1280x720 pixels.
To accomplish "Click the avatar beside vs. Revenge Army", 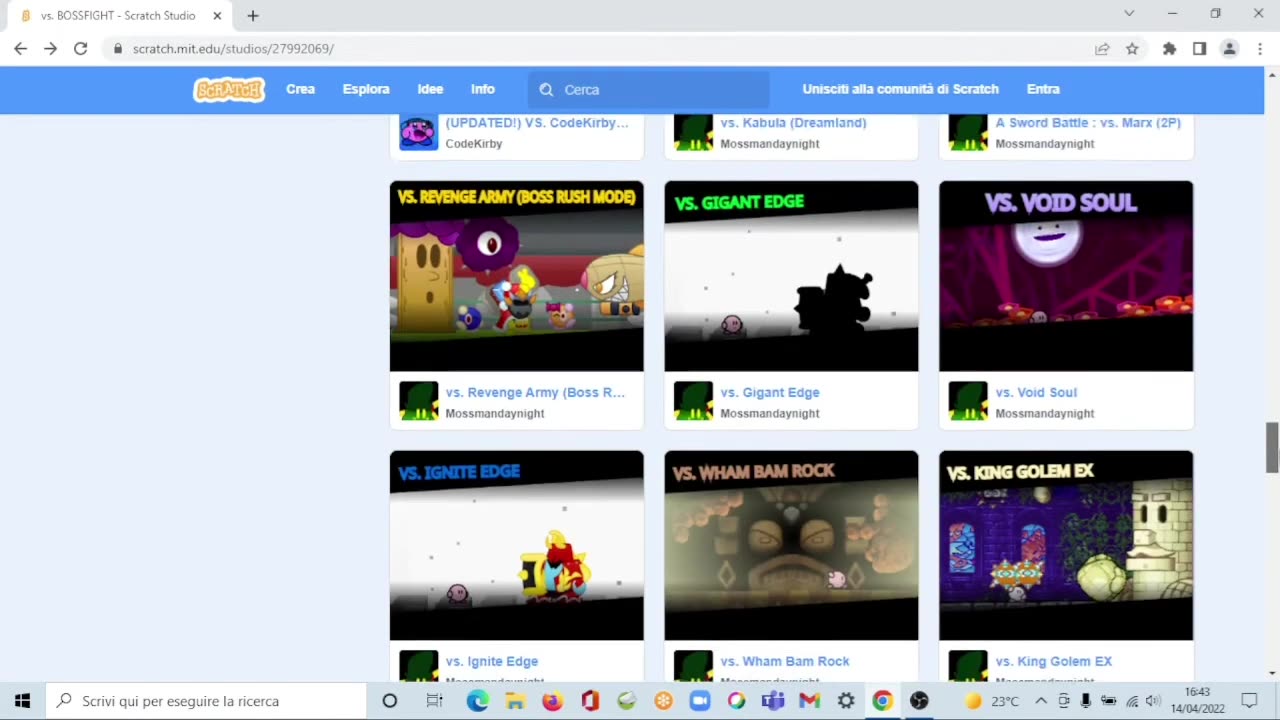I will [x=419, y=401].
